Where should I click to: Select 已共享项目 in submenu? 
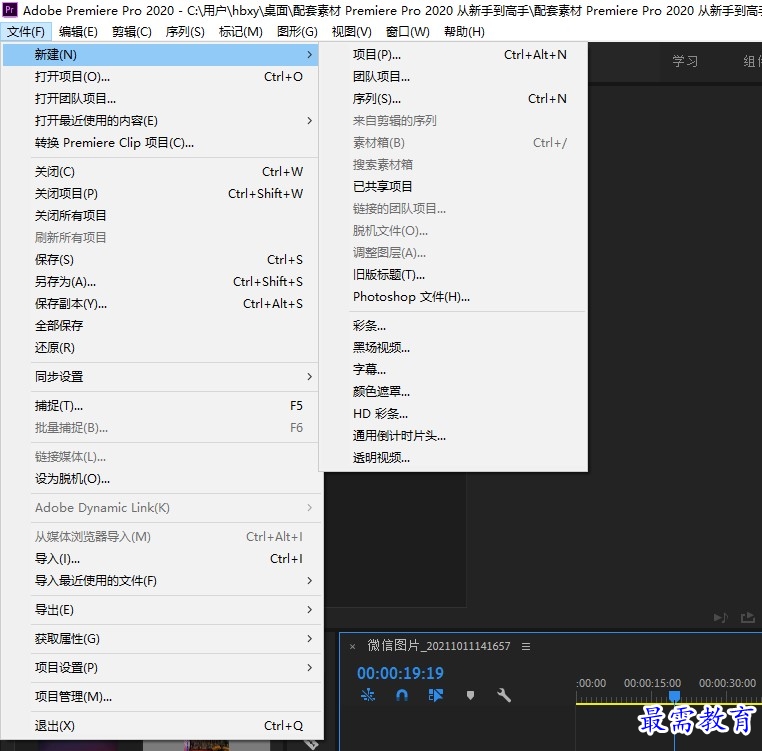click(453, 187)
